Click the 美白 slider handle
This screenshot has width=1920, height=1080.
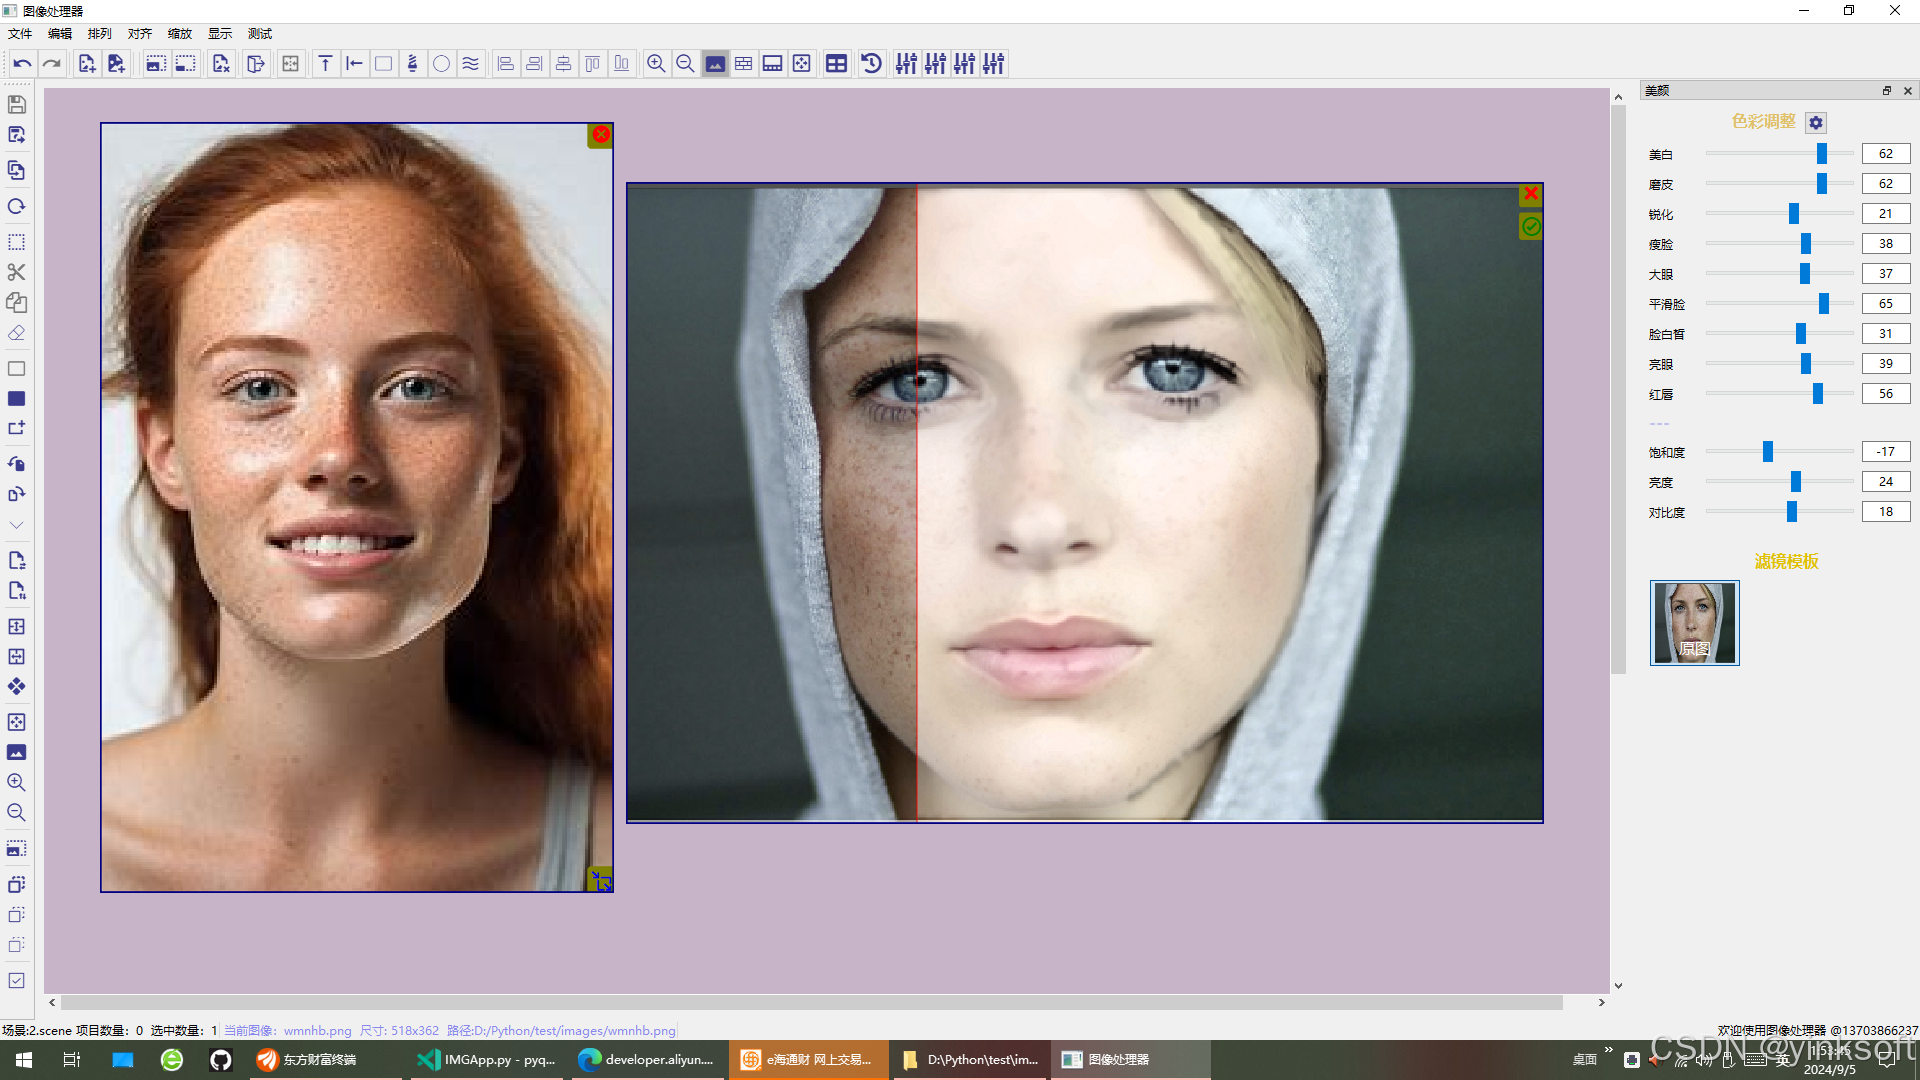(1822, 153)
